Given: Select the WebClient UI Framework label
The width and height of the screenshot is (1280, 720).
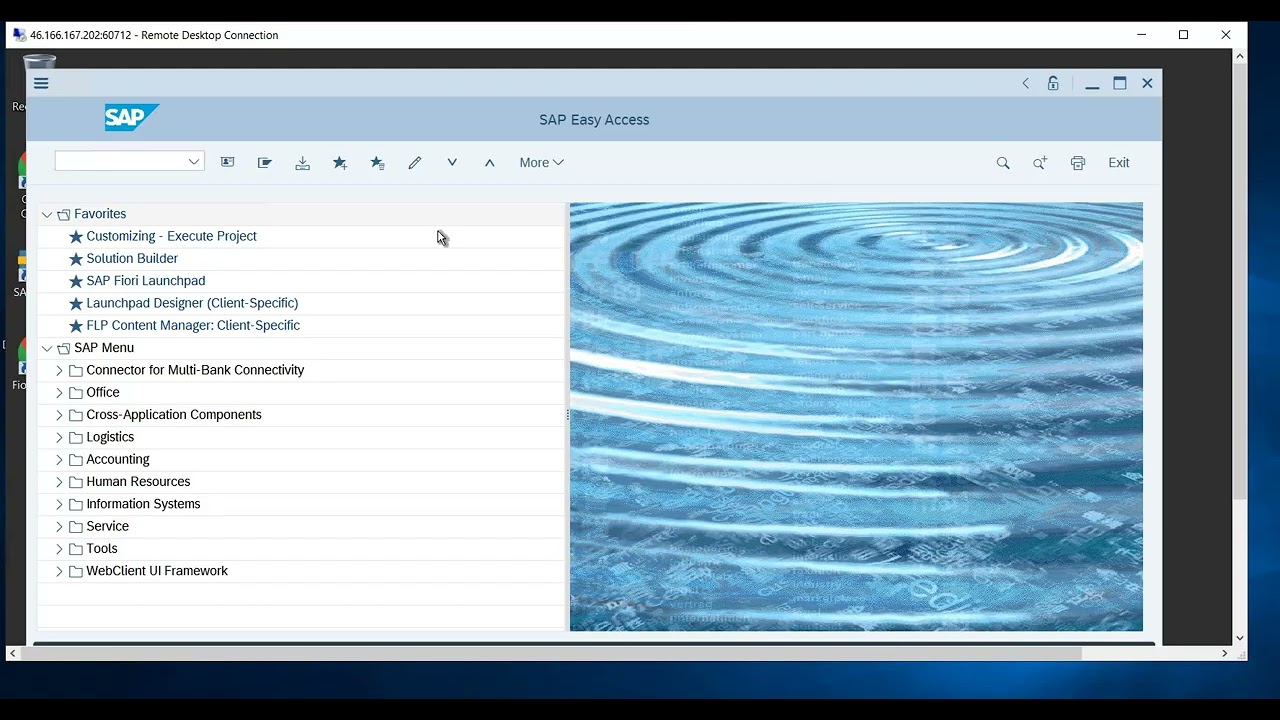Looking at the screenshot, I should click(x=157, y=571).
